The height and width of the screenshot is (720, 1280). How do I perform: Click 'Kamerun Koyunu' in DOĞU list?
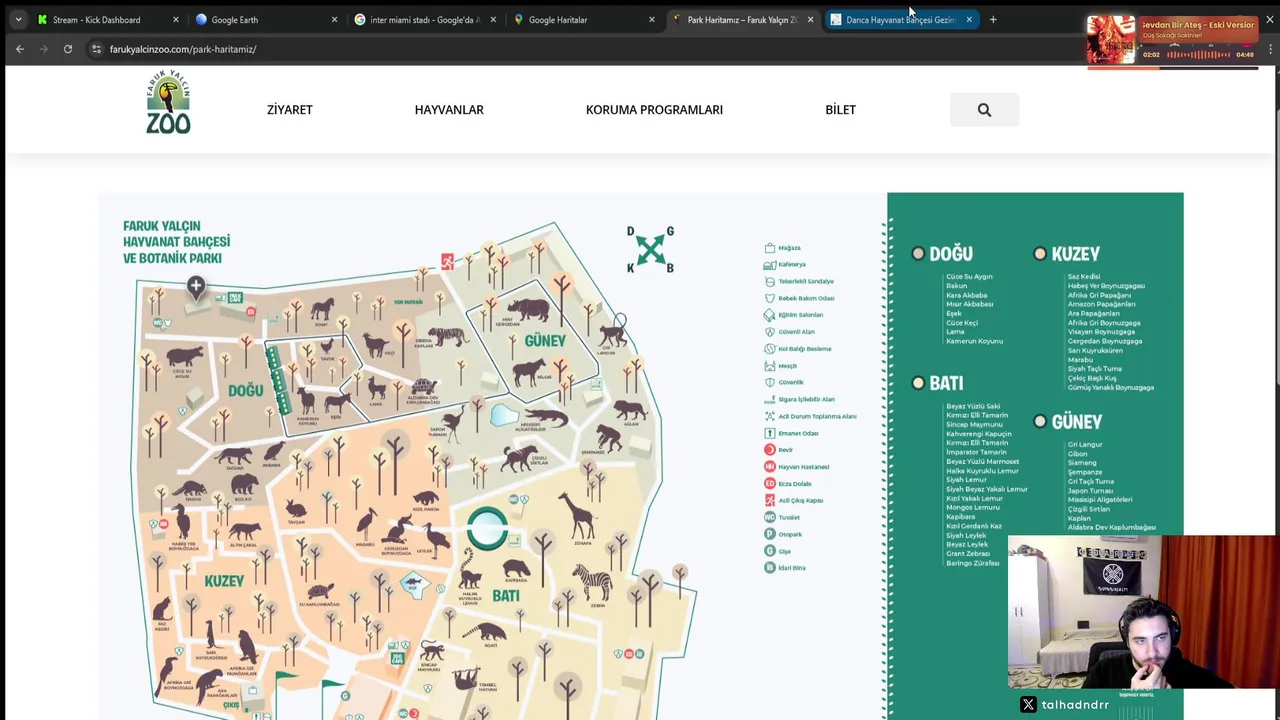click(x=974, y=341)
